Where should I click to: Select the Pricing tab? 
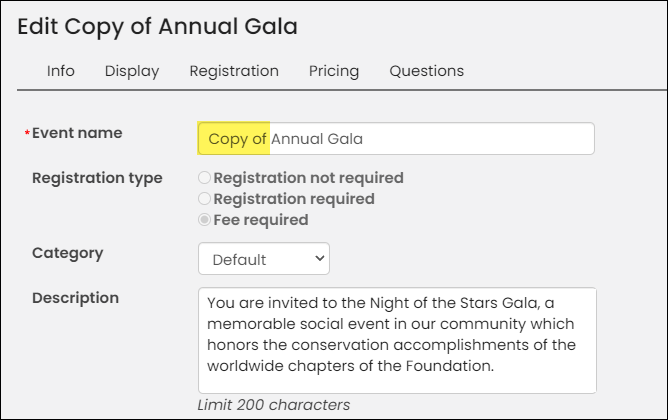(x=334, y=71)
